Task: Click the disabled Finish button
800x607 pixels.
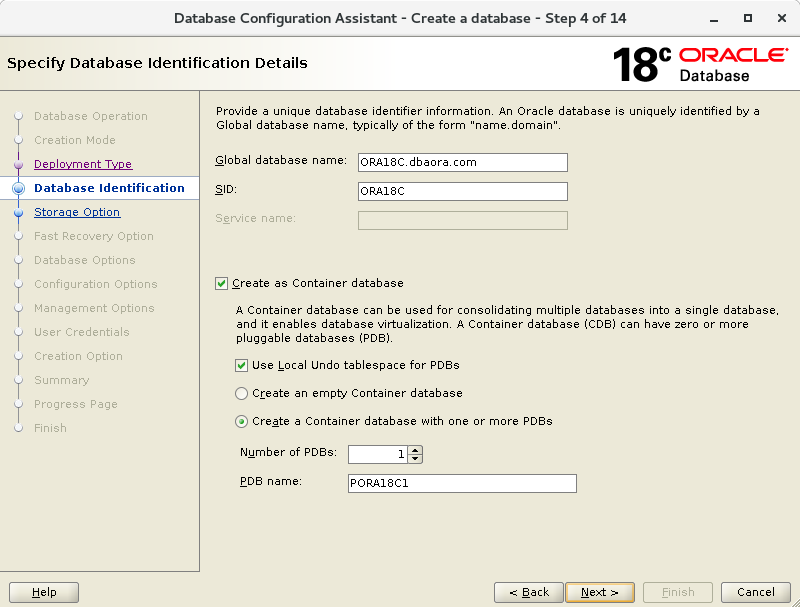Action: tap(678, 592)
